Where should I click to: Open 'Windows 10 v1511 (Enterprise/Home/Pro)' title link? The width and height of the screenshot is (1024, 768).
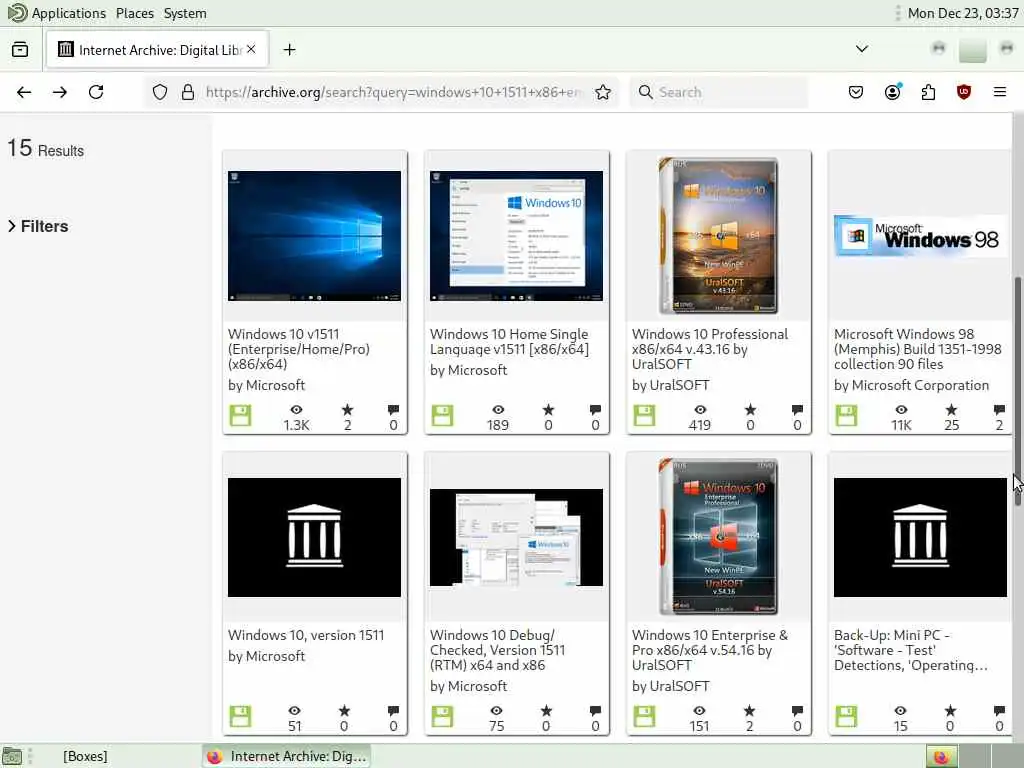pyautogui.click(x=299, y=349)
